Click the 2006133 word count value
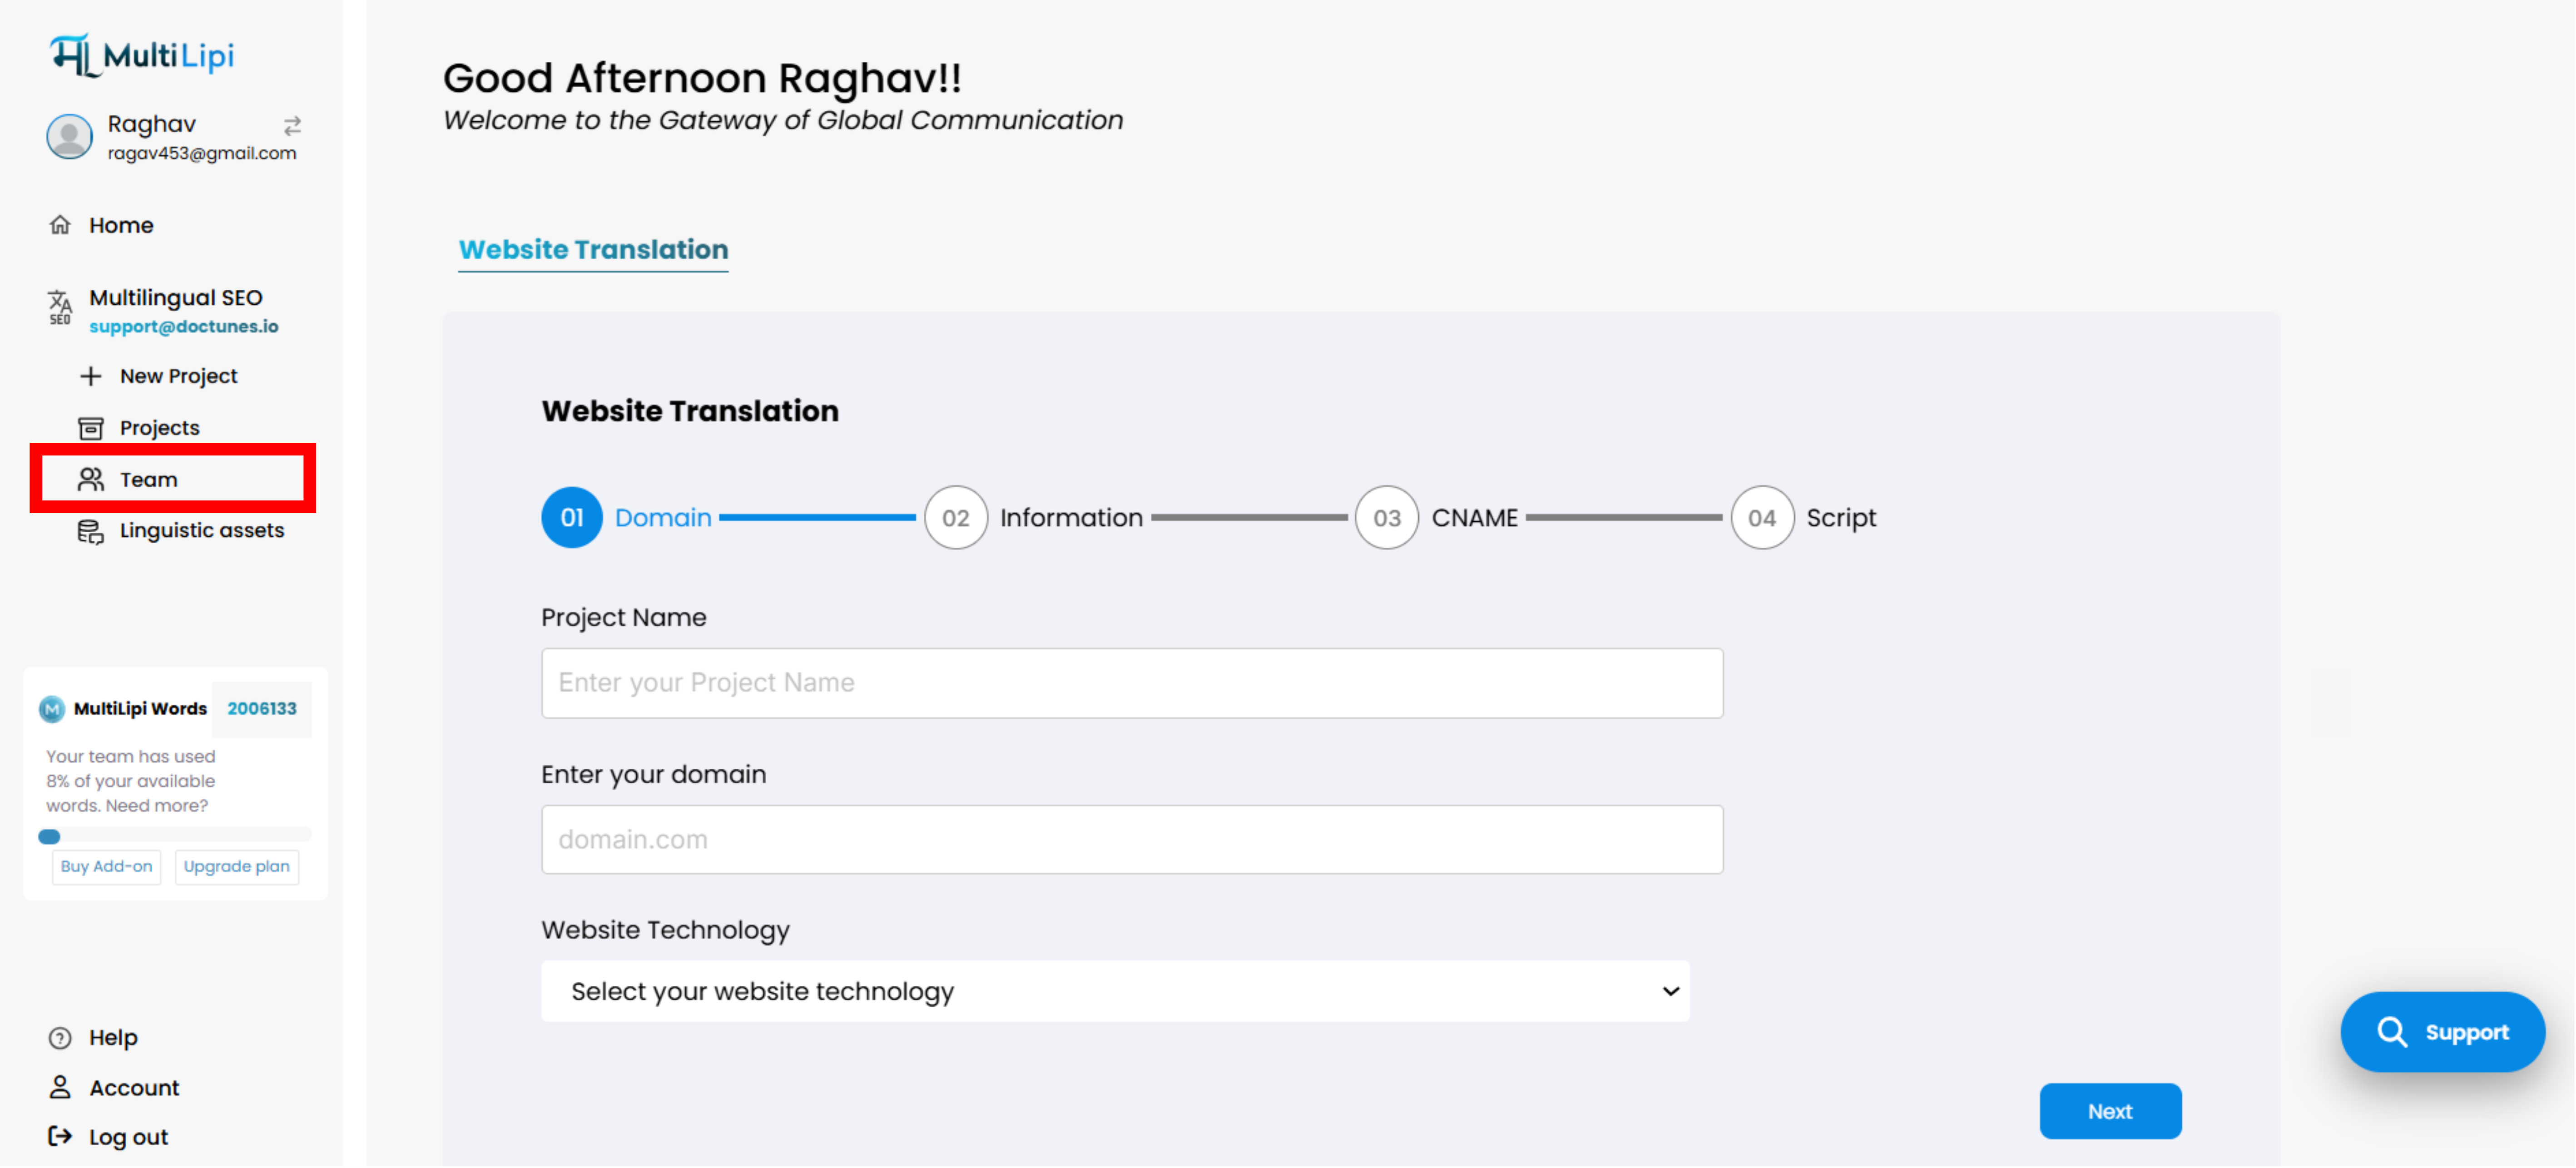The image size is (2576, 1168). pyautogui.click(x=262, y=709)
